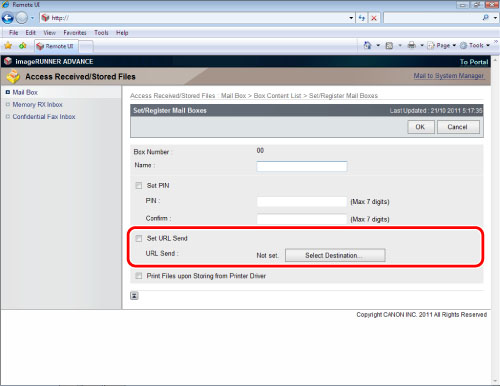This screenshot has height=386, width=500.
Task: Click the Home icon in command bar
Action: (x=367, y=45)
